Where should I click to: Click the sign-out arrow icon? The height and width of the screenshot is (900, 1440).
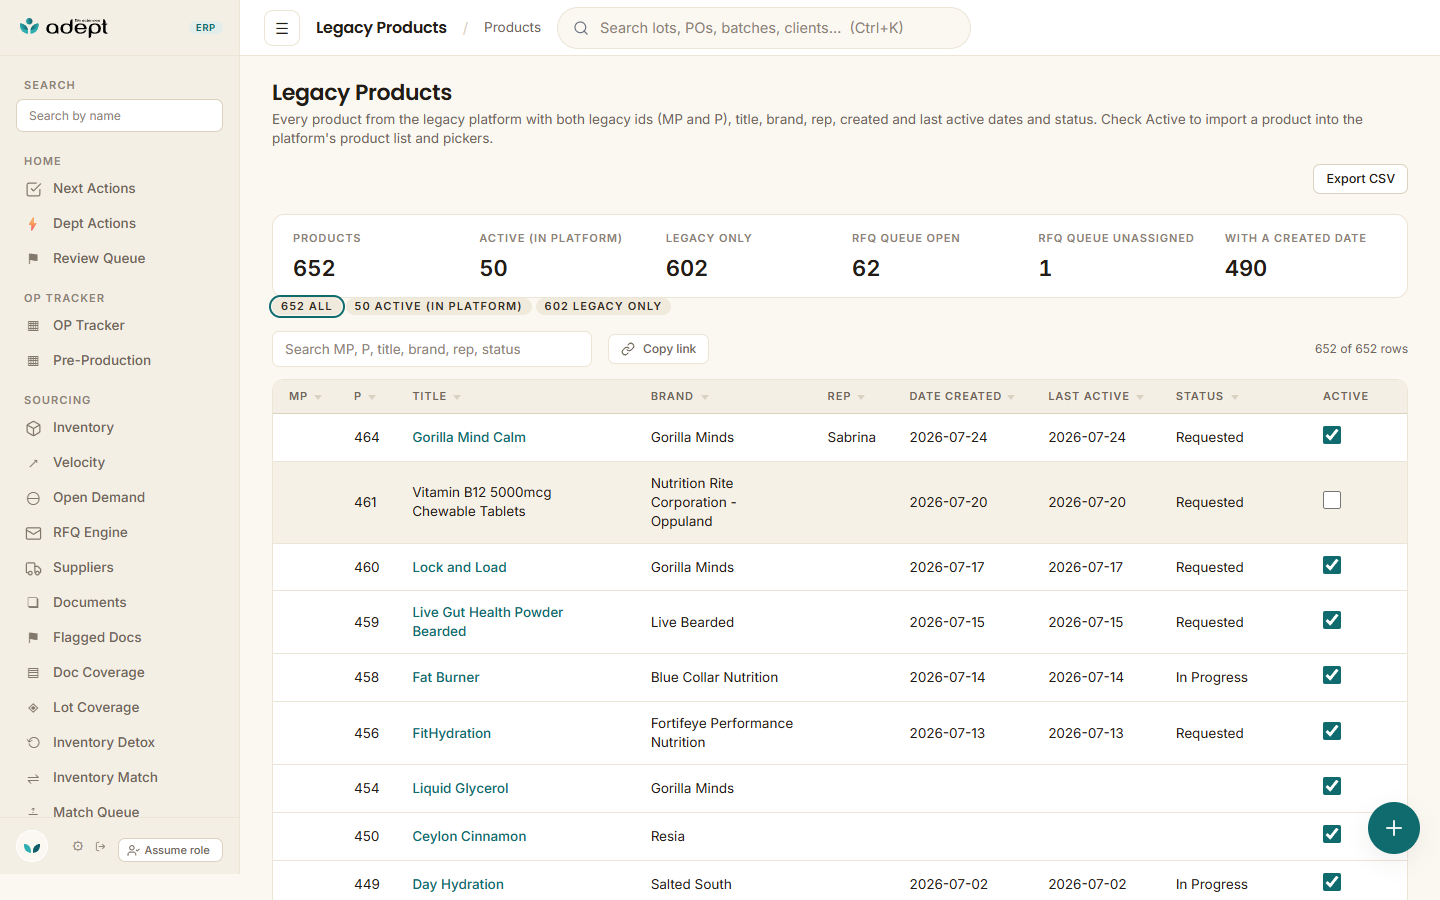click(101, 846)
